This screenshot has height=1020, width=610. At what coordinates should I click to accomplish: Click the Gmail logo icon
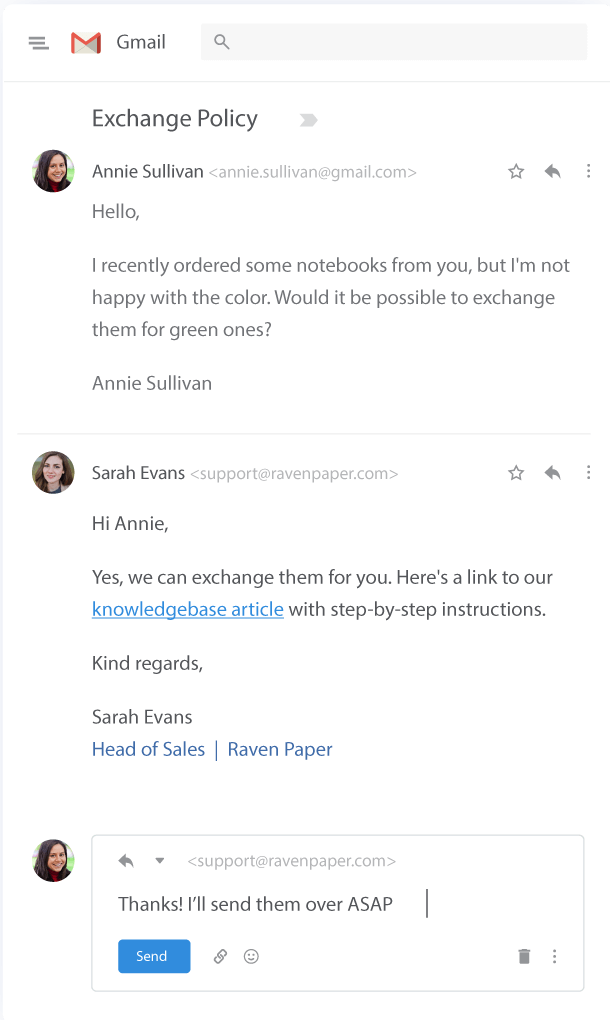(86, 43)
